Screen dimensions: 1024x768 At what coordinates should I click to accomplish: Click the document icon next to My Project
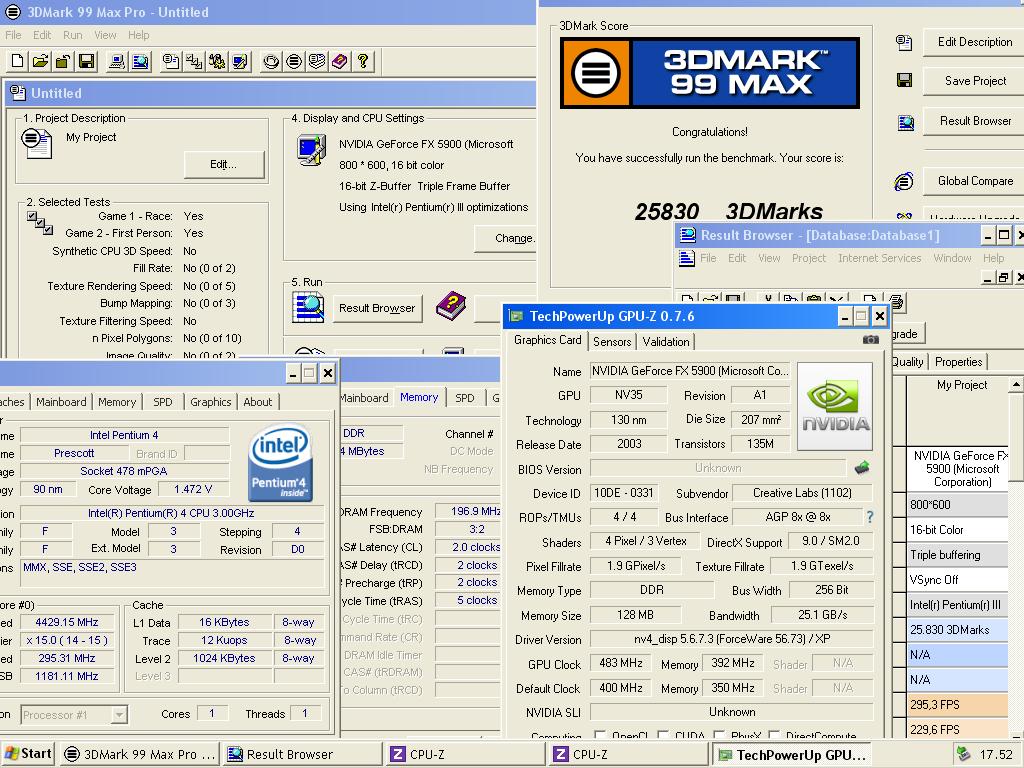tap(37, 144)
